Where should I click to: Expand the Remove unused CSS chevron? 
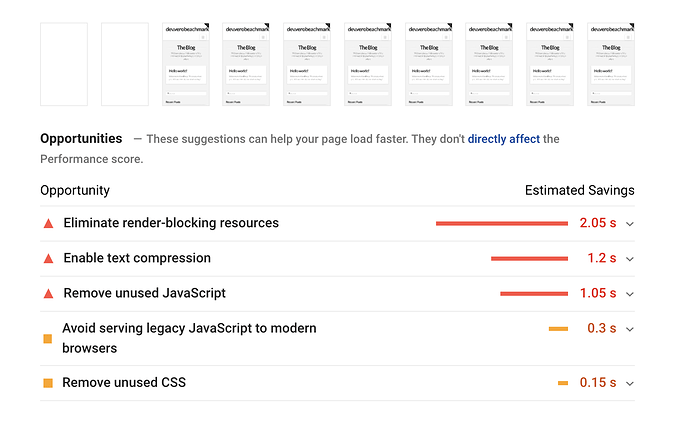click(630, 384)
